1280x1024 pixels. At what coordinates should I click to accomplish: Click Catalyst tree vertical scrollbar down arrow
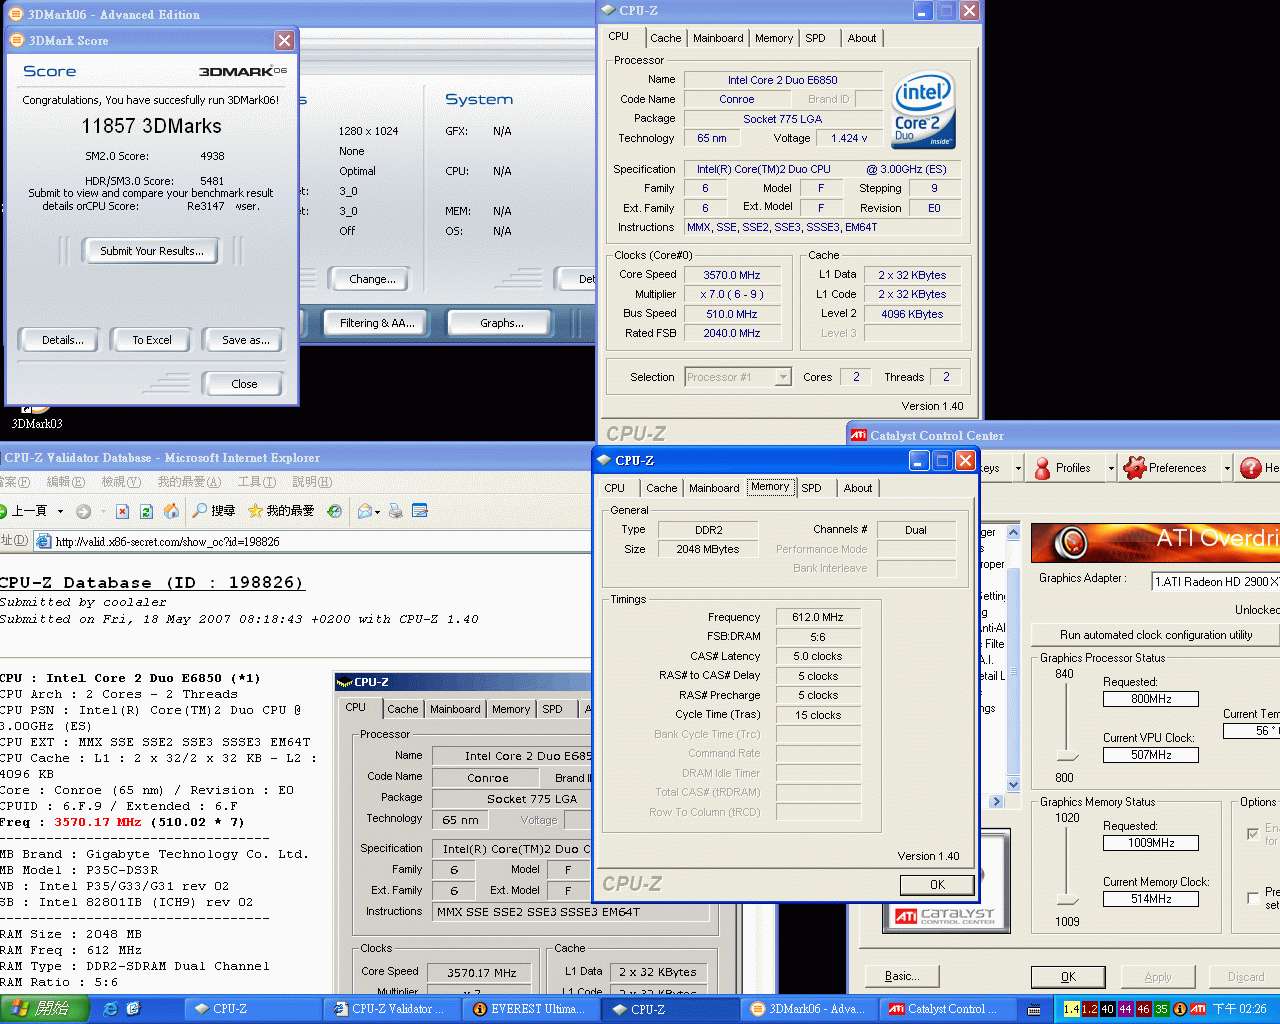click(x=1013, y=785)
